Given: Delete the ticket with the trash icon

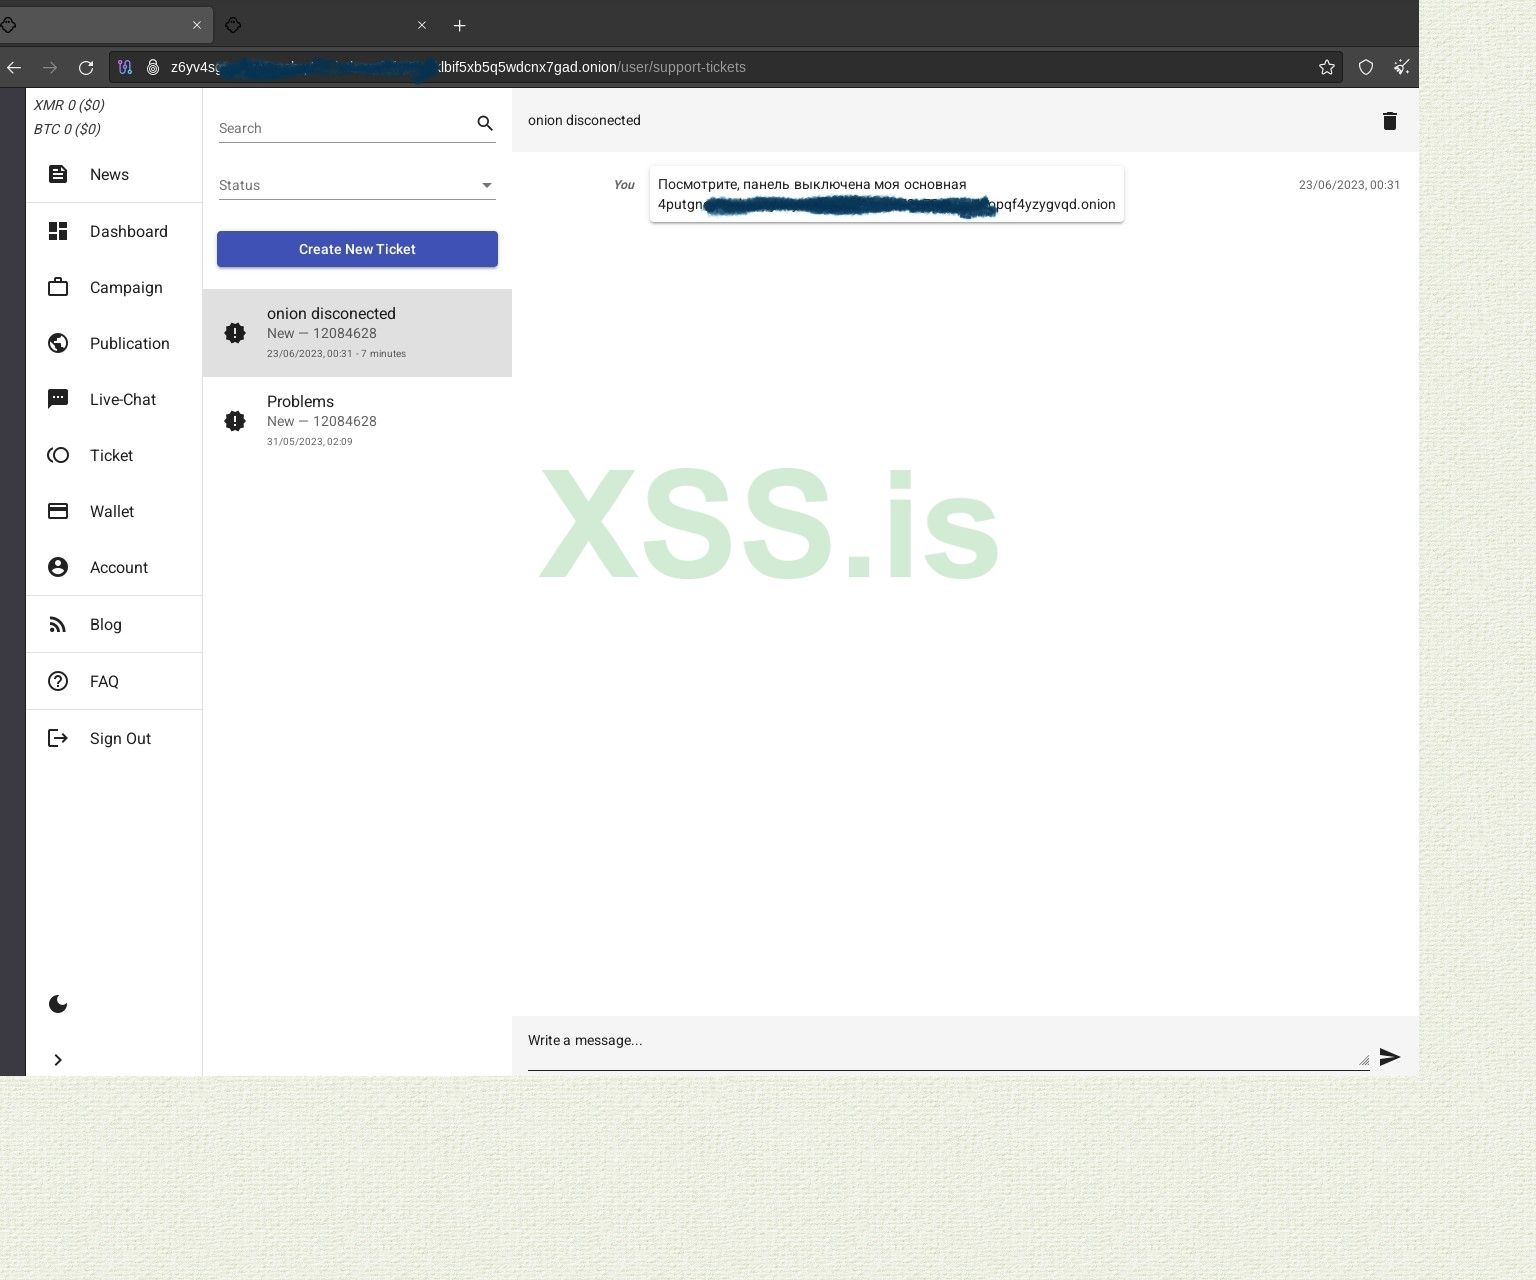Looking at the screenshot, I should coord(1390,121).
